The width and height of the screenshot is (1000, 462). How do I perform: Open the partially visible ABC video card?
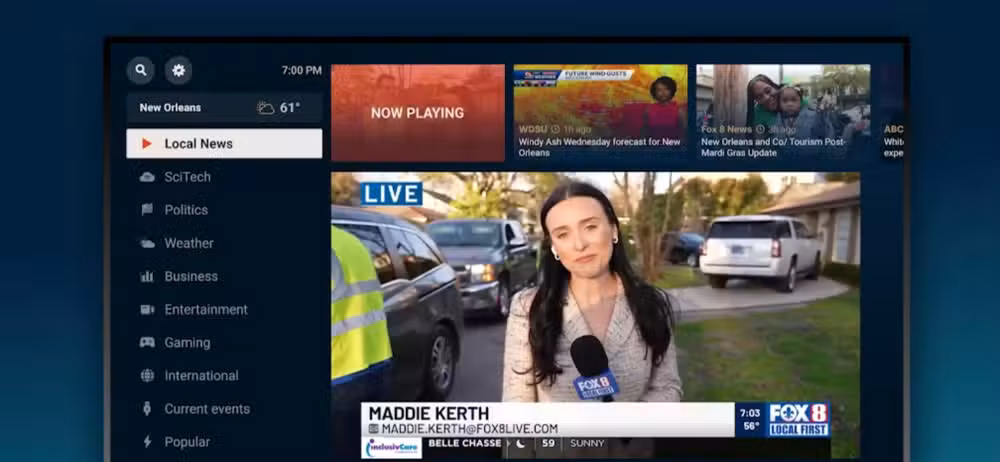892,113
